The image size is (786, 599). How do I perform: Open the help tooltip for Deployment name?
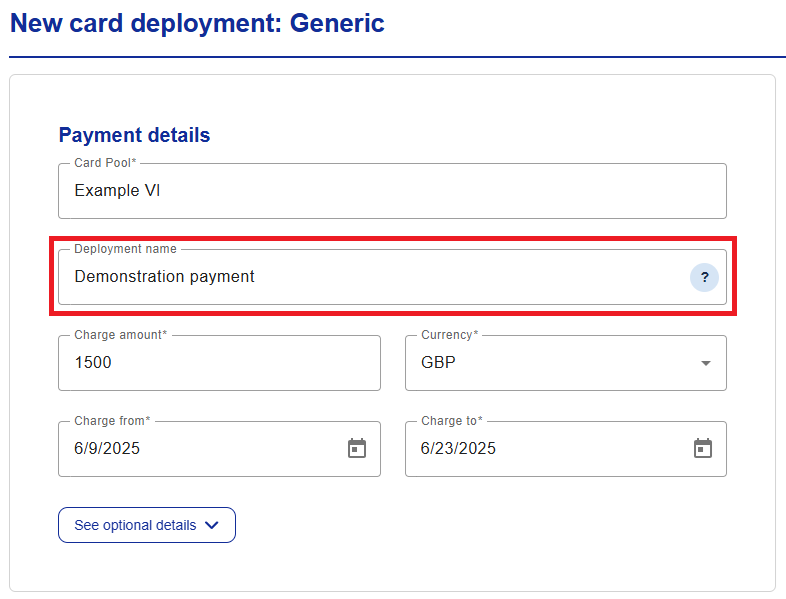(704, 277)
